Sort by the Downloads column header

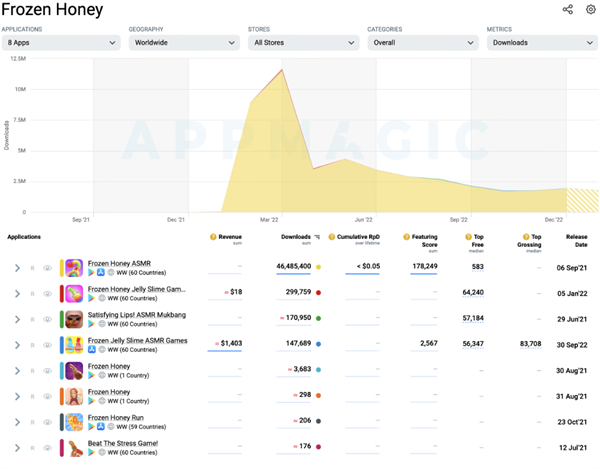coord(296,237)
